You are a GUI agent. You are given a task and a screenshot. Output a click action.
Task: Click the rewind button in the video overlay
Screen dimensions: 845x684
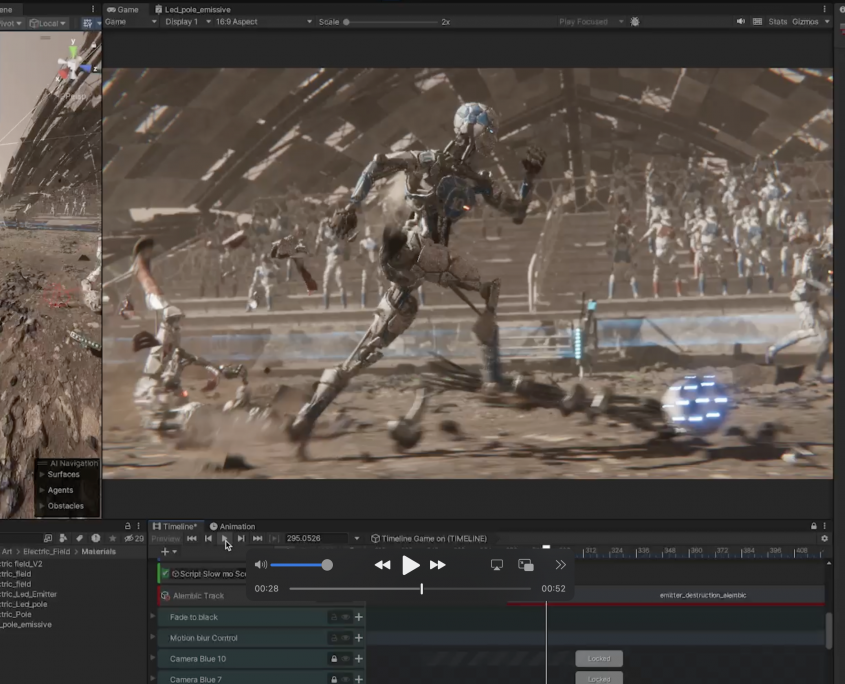click(382, 565)
